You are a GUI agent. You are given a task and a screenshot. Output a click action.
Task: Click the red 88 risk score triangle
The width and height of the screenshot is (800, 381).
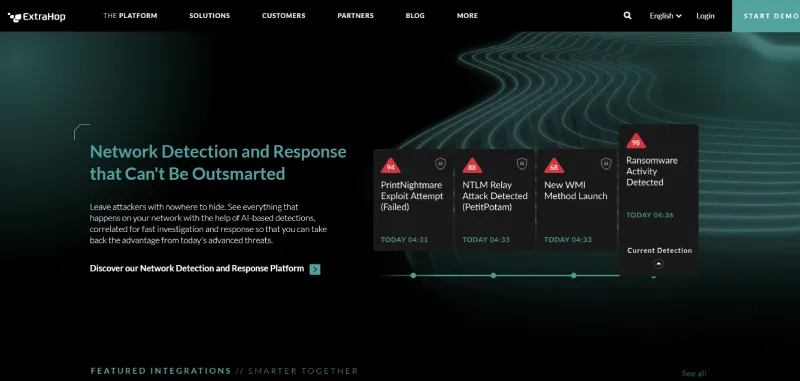pyautogui.click(x=472, y=165)
